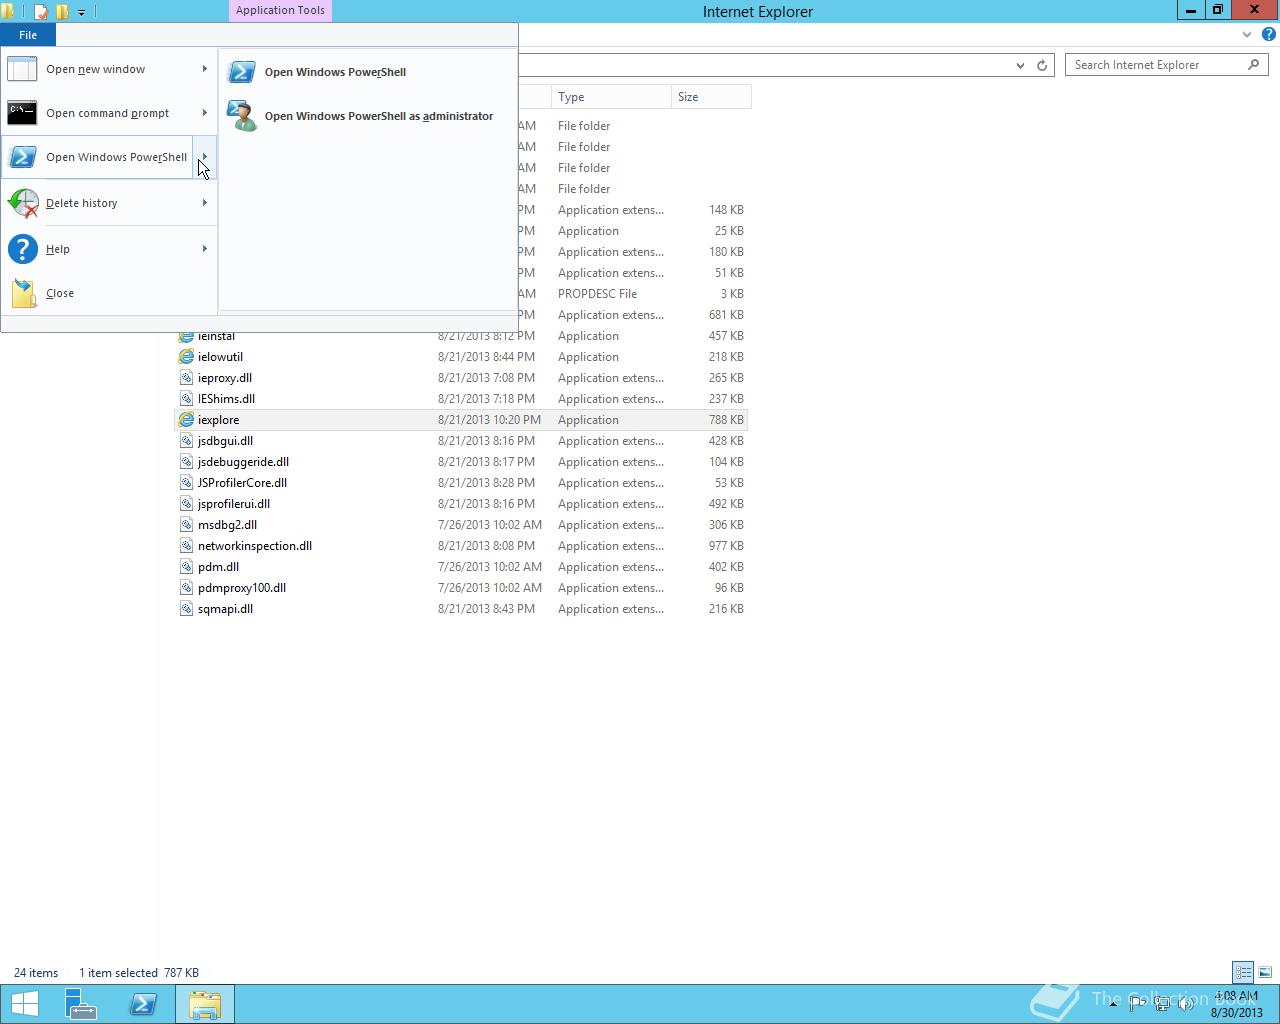Launch PowerShell from the taskbar

tap(143, 1004)
